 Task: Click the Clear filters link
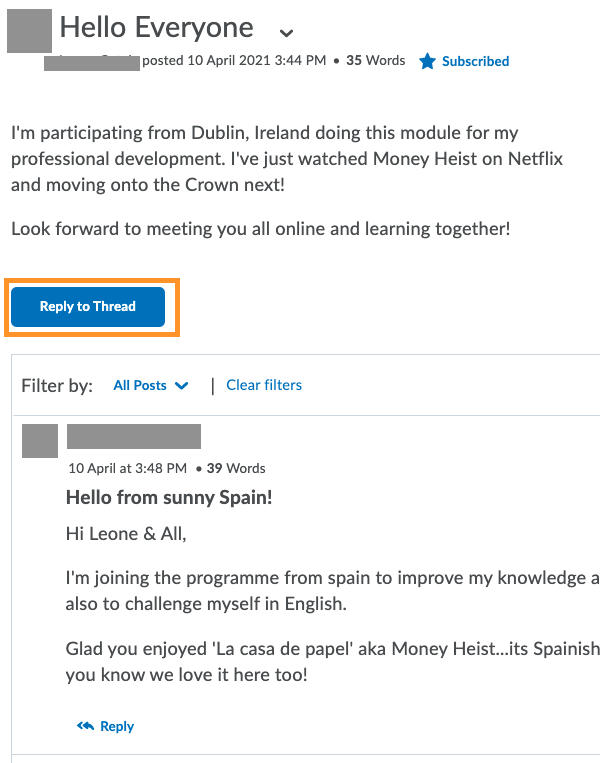[264, 385]
